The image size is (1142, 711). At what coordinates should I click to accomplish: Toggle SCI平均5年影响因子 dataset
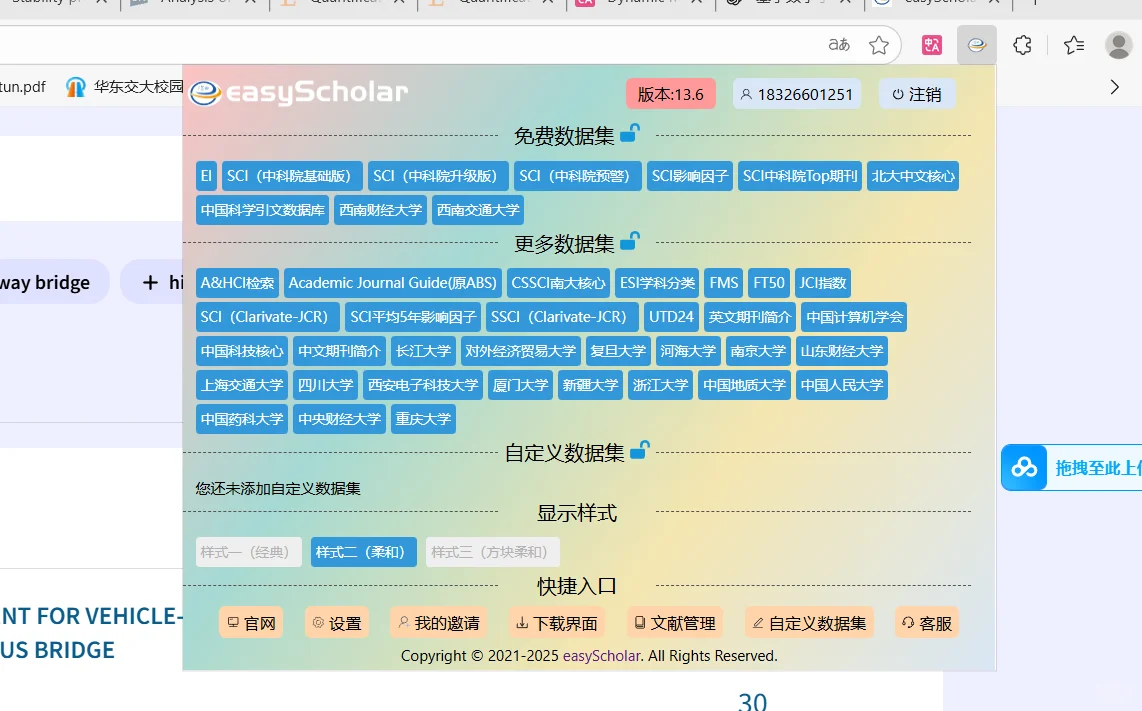pos(413,317)
